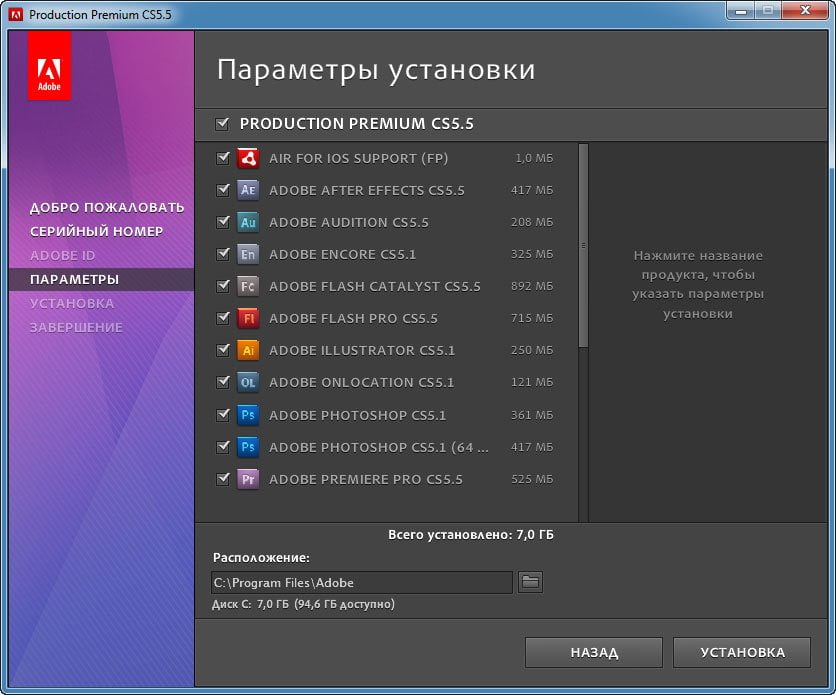Toggle the Photoshop CS5.1 (64 ... checkbox
Screen dimensions: 836x695
coord(223,446)
